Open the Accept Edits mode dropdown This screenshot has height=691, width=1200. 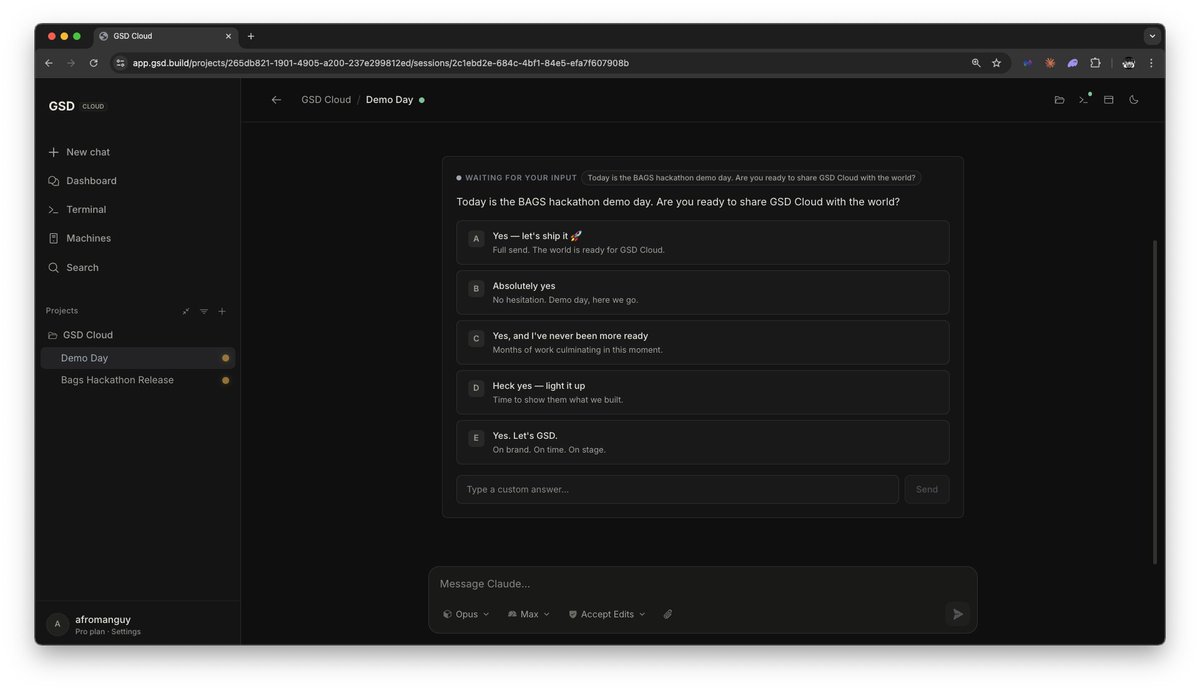(607, 615)
